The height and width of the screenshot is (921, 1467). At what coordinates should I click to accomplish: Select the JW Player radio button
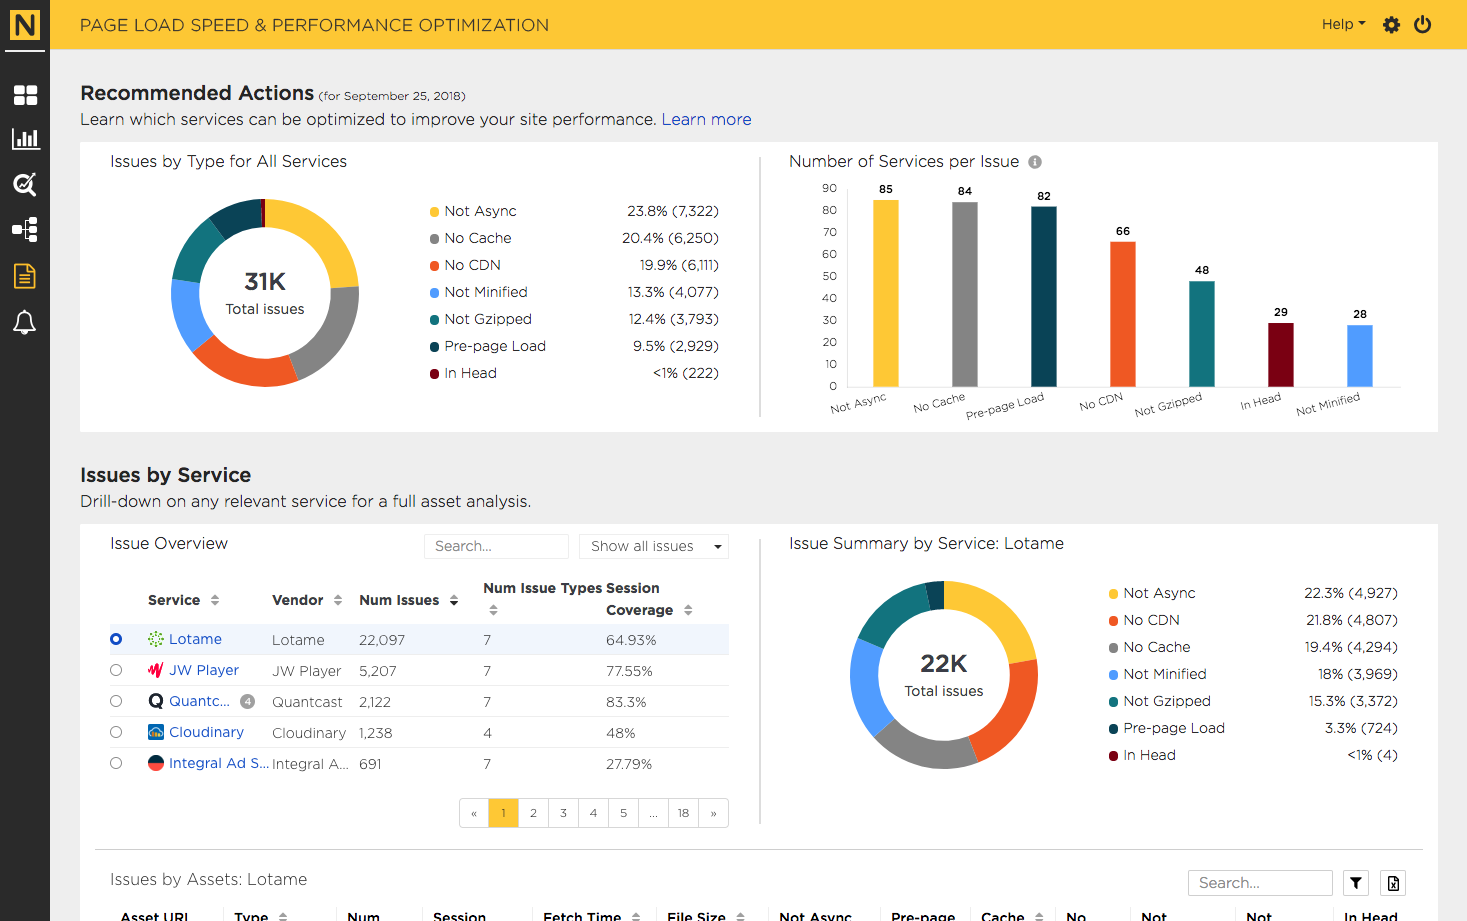[x=116, y=670]
